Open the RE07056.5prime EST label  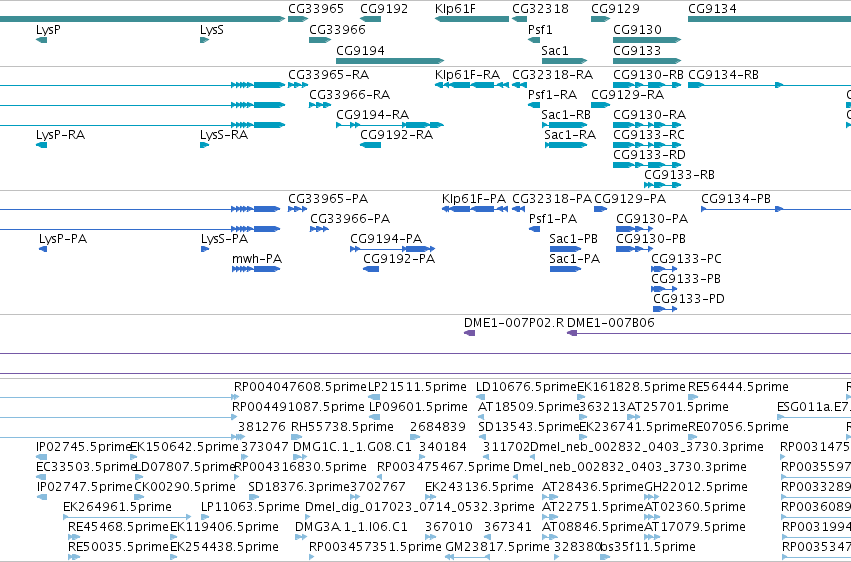pyautogui.click(x=738, y=427)
